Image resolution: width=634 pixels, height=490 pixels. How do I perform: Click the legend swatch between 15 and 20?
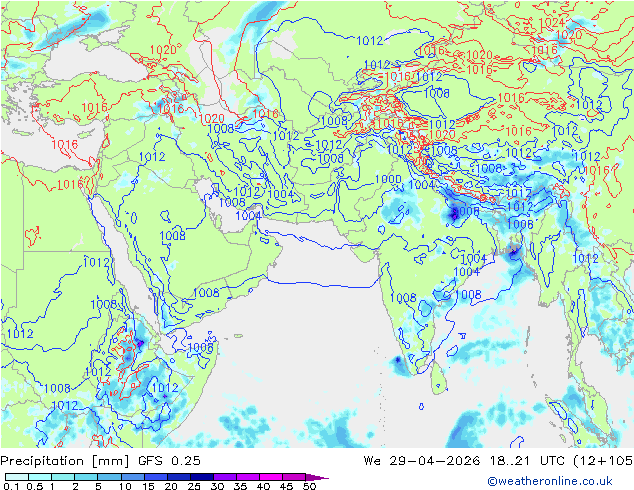tap(156, 477)
